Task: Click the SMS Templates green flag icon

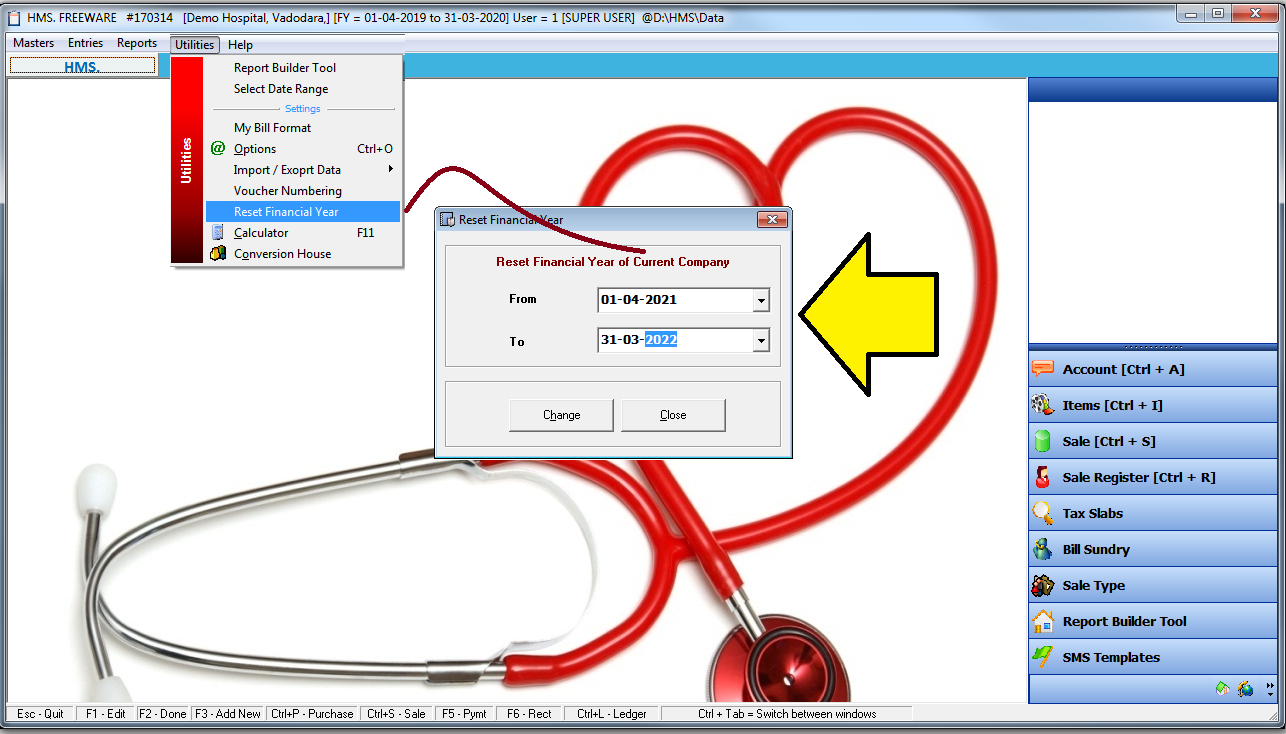Action: [1042, 656]
